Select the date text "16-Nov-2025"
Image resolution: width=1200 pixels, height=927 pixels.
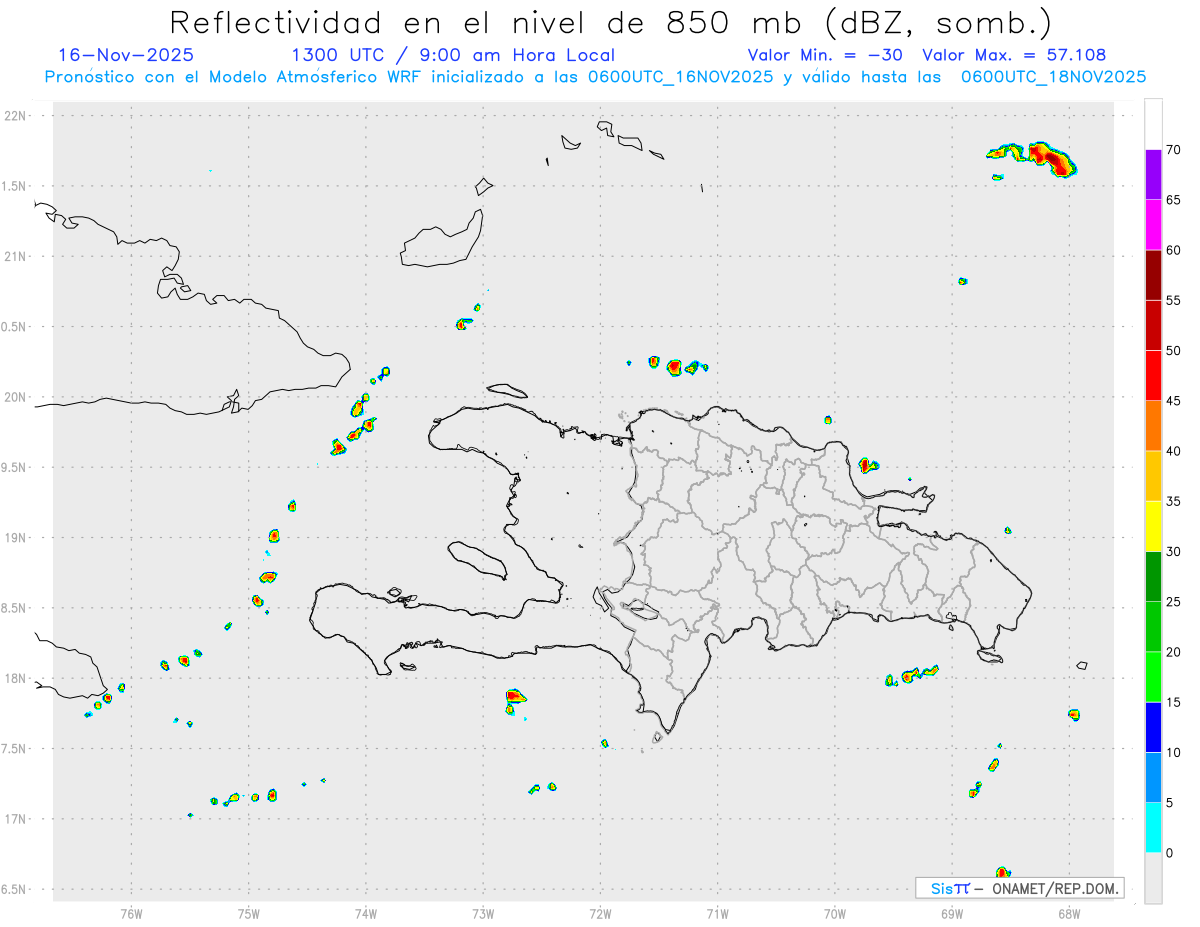(126, 55)
